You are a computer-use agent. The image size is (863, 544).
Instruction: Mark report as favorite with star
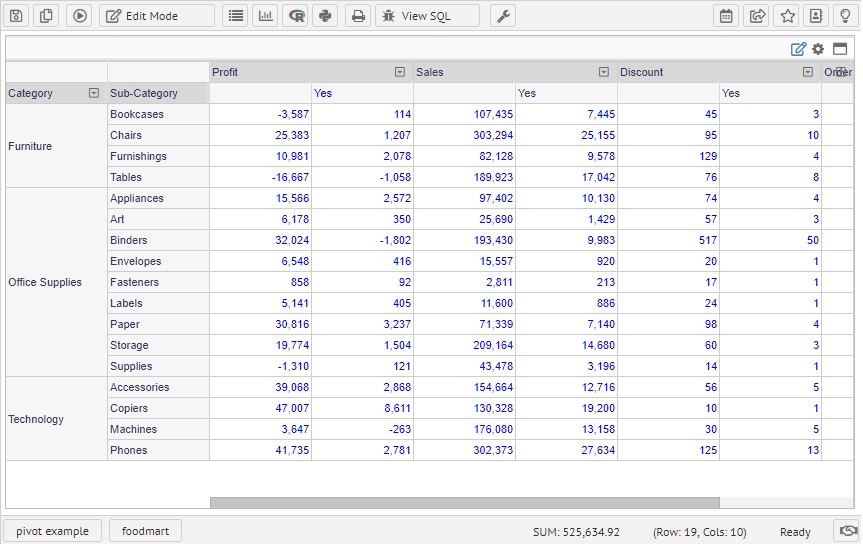coord(788,16)
